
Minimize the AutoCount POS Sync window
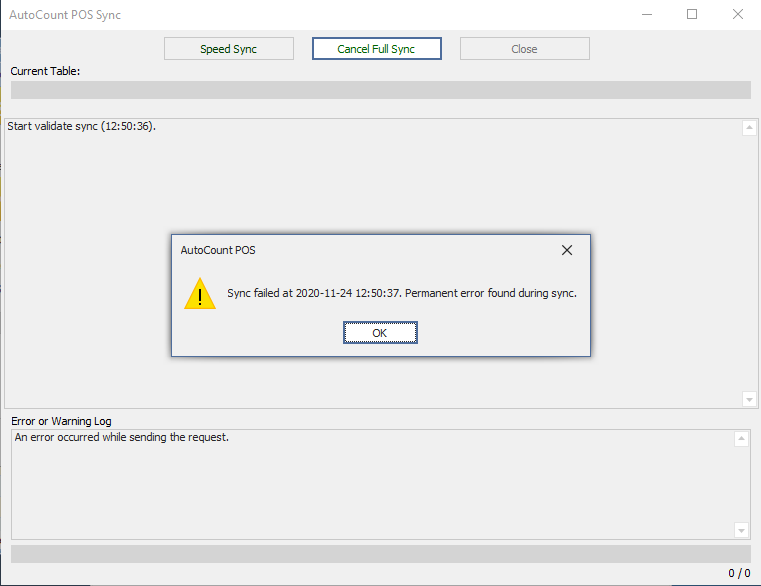click(x=645, y=15)
